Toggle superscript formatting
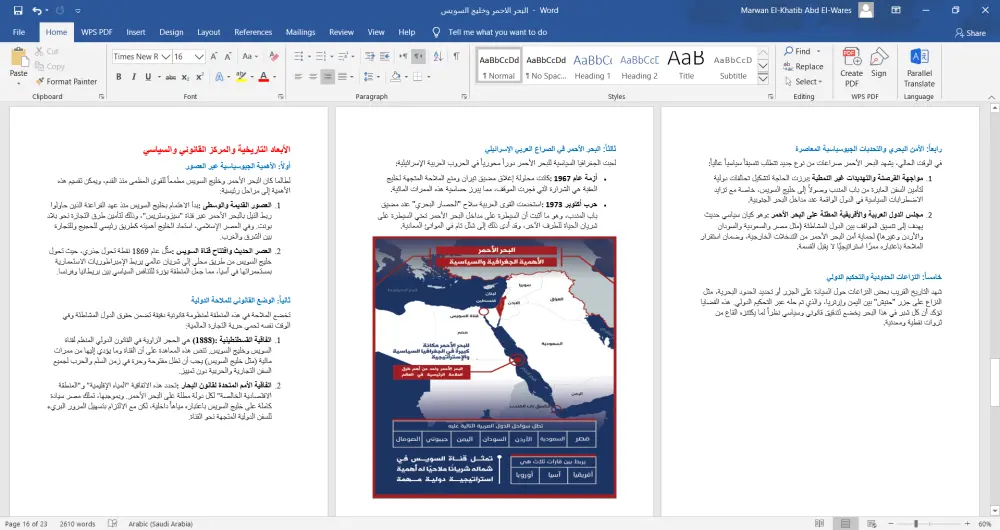This screenshot has width=1000, height=530. (200, 77)
